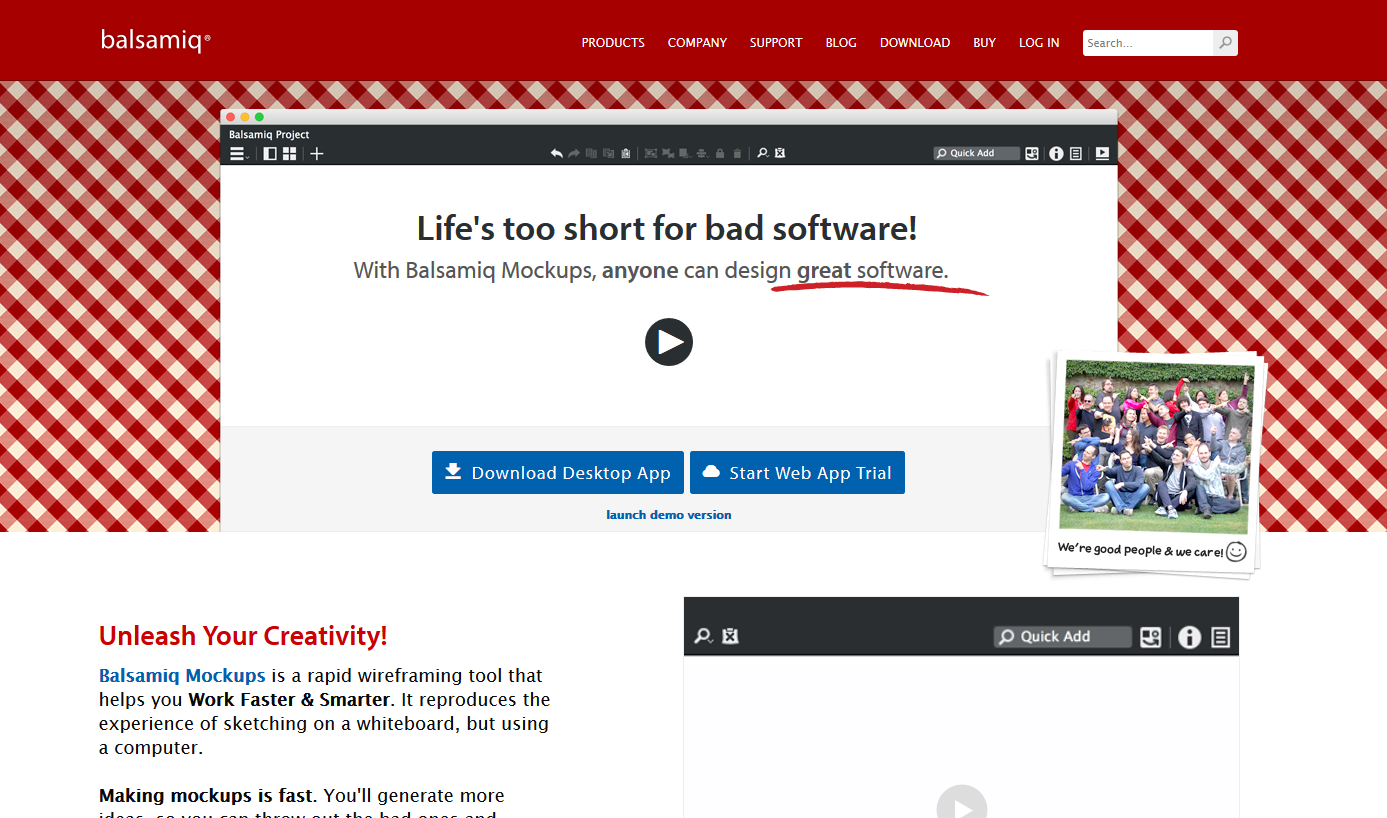Screen dimensions: 1387x818
Task: Click Quick Add box in lower video
Action: (x=1063, y=636)
